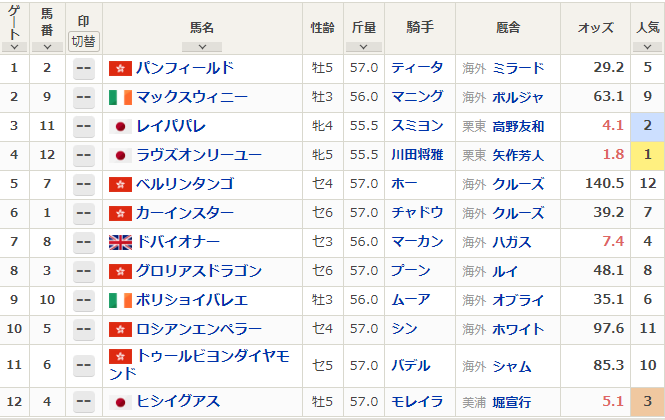Toggle mark button in ヒシイグアス row
This screenshot has height=420, width=665.
click(x=84, y=402)
